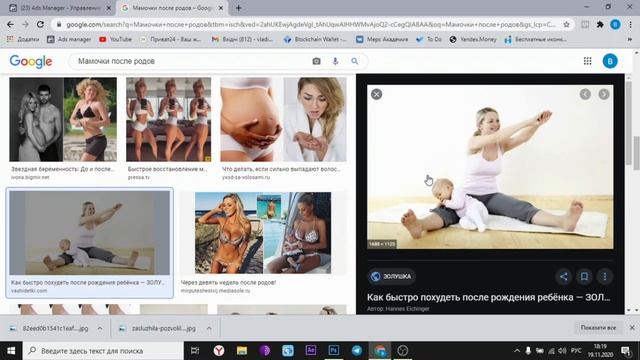Open more options for the previewed image
Viewport: 640px width, 360px height.
(604, 276)
